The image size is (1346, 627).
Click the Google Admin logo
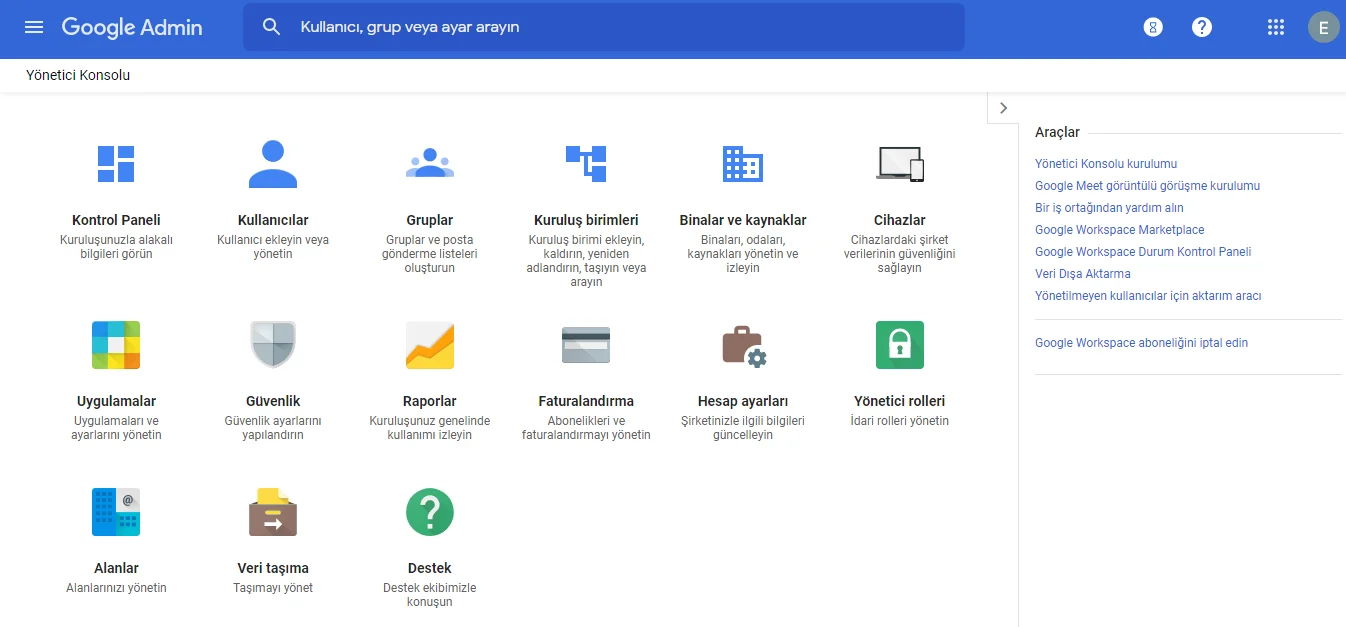point(132,28)
